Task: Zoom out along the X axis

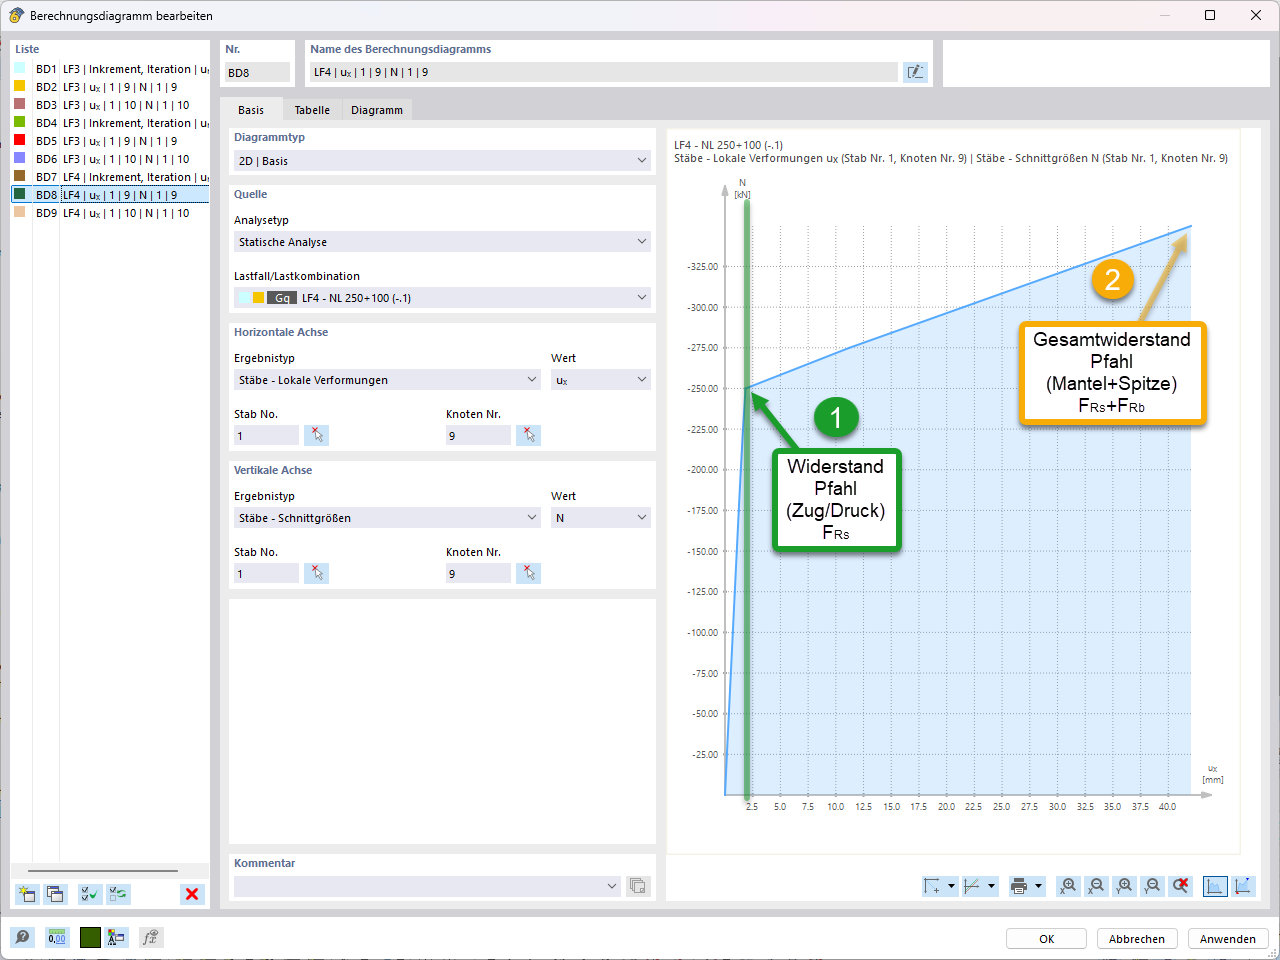Action: 1097,886
